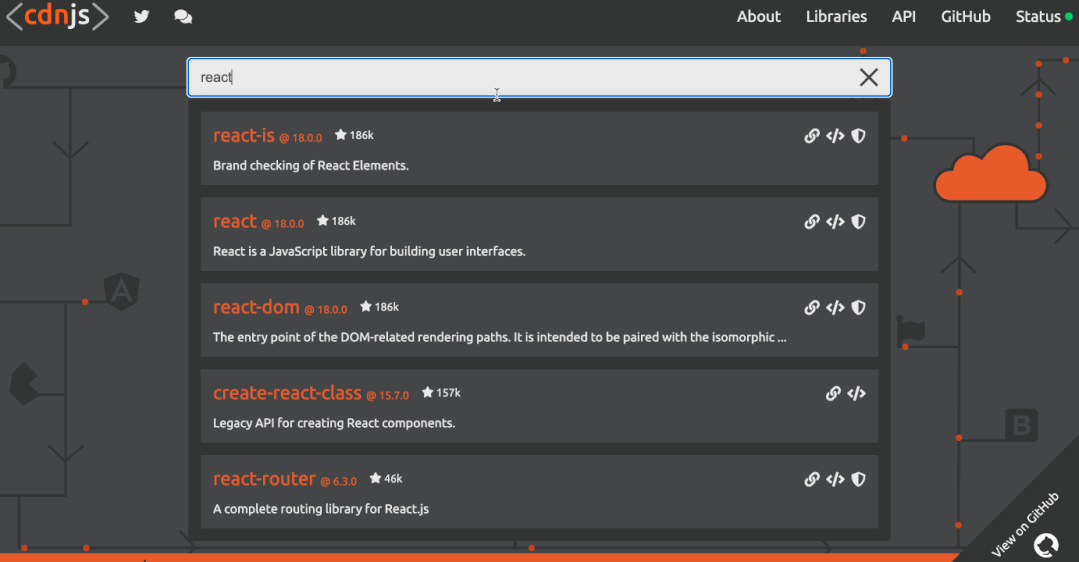This screenshot has width=1079, height=562.
Task: Open the react-dom library result
Action: (x=256, y=307)
